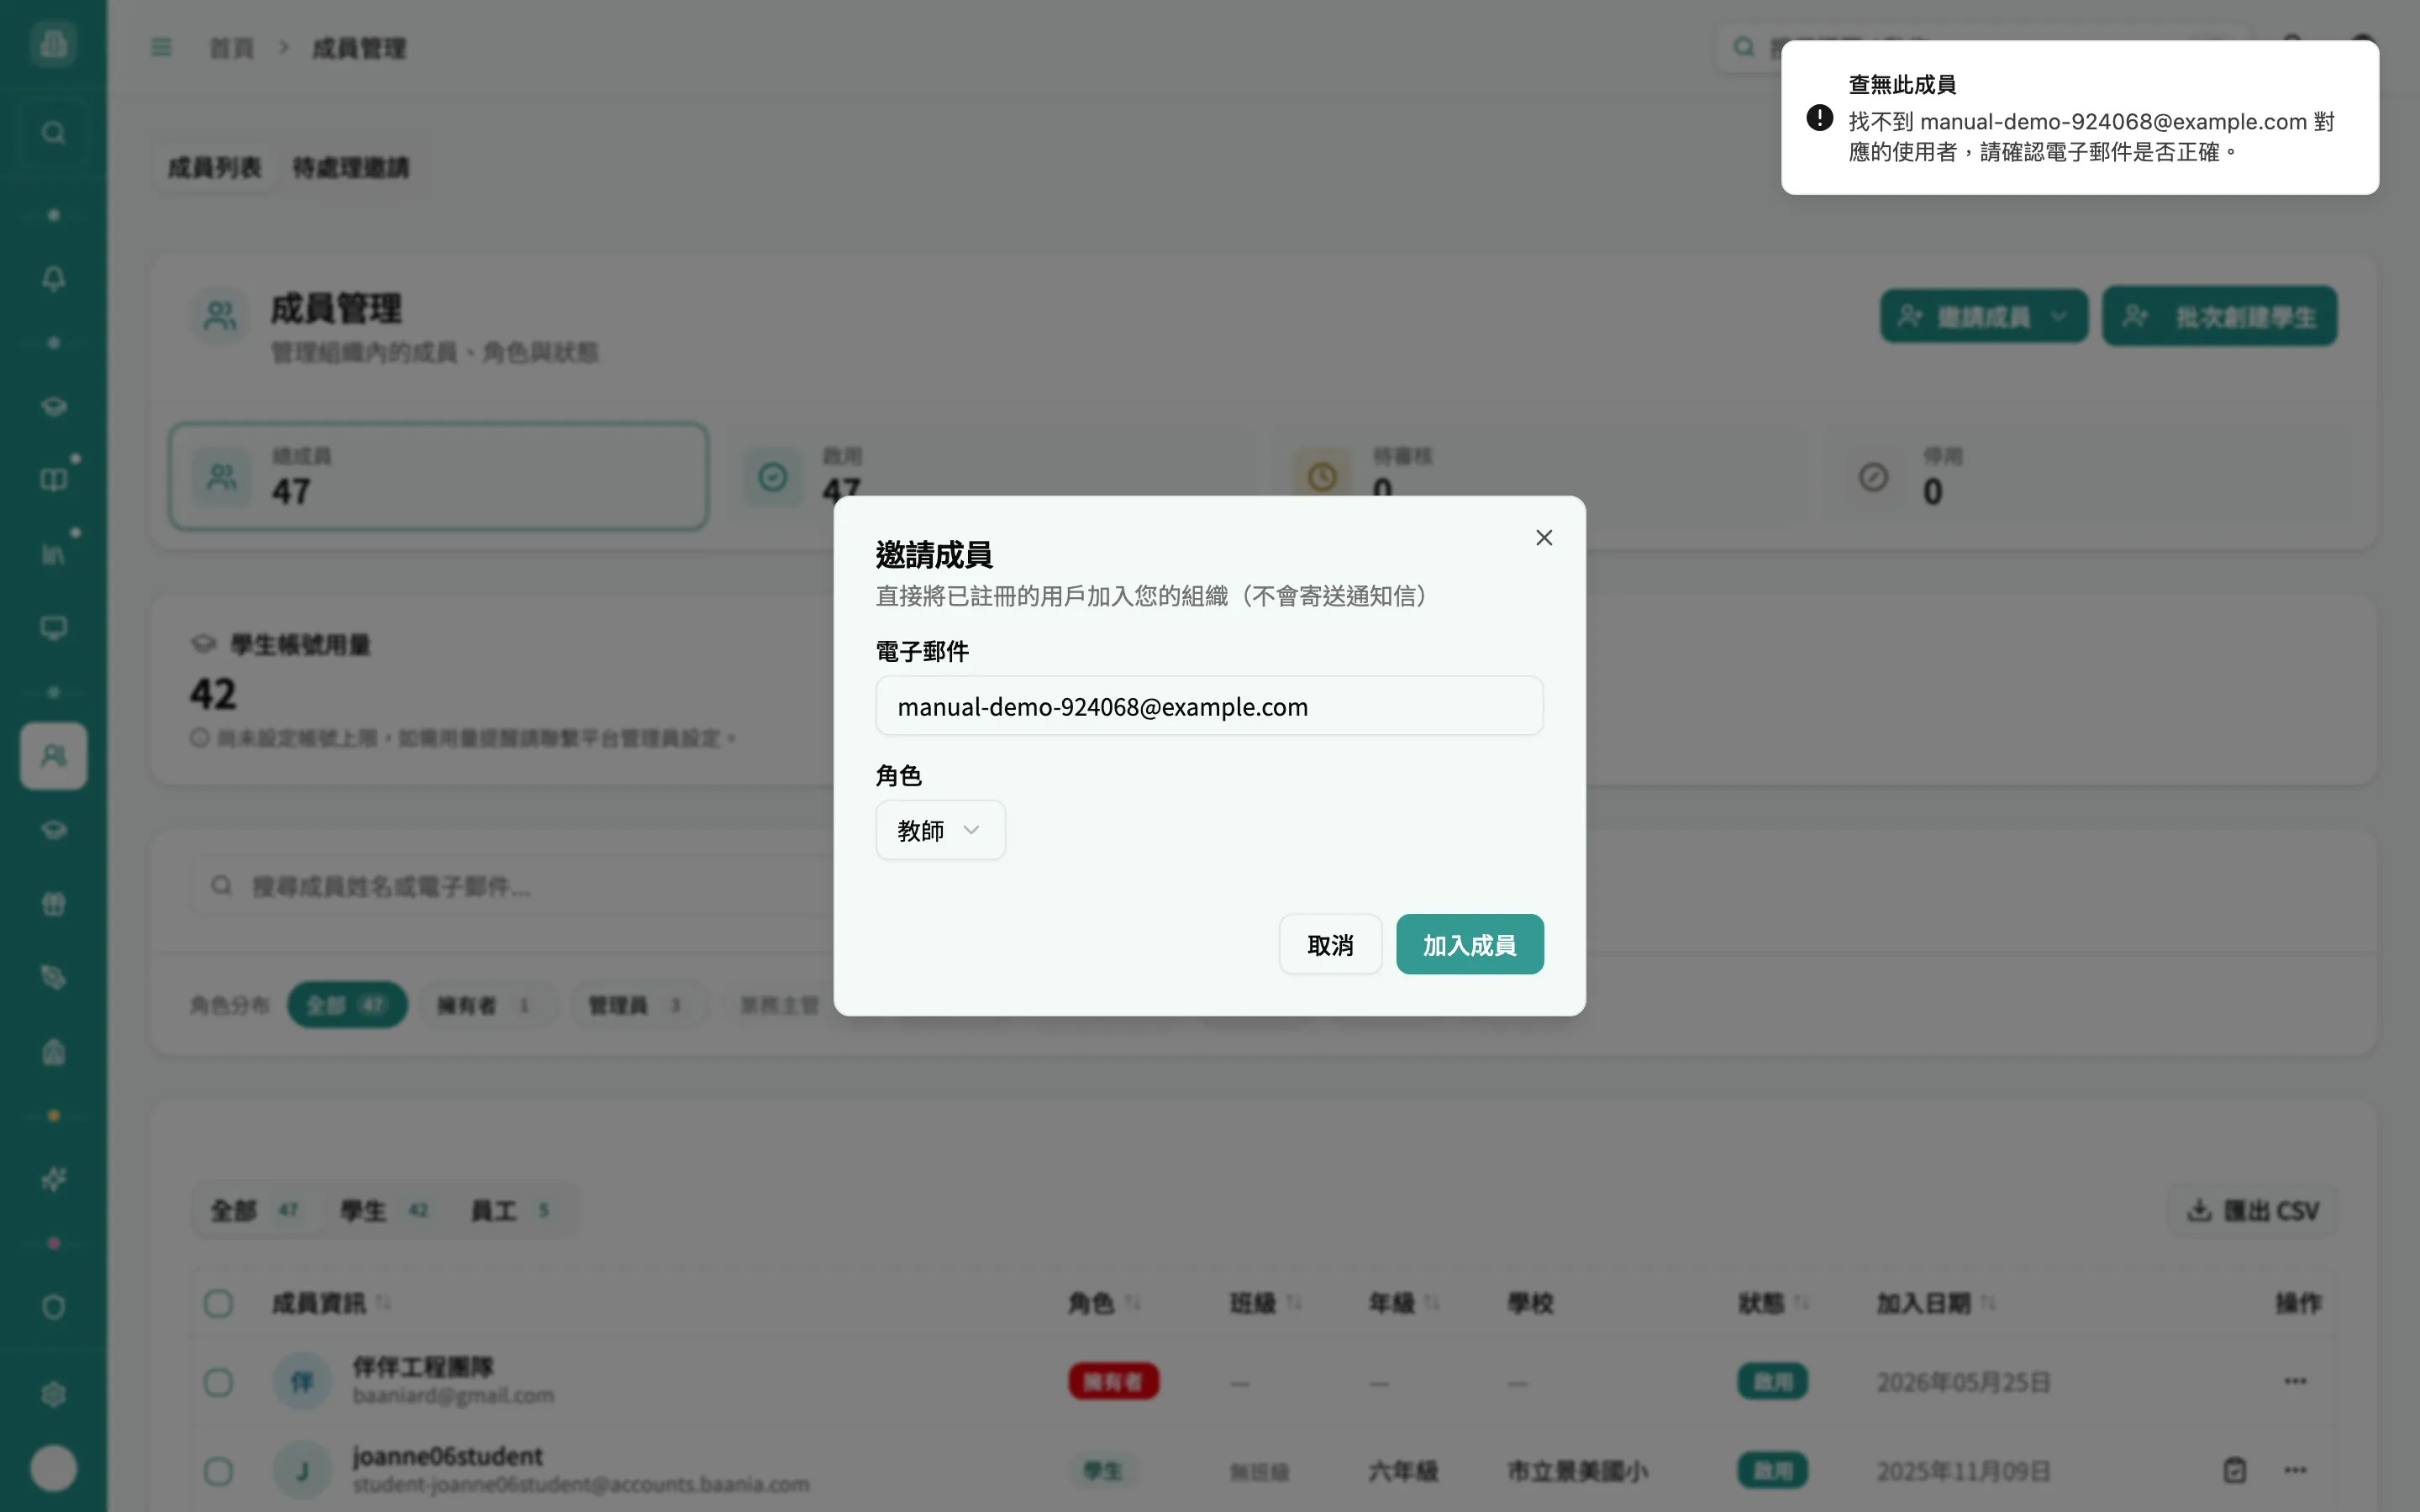
Task: Click the 批次創建學生 button
Action: pyautogui.click(x=2219, y=317)
